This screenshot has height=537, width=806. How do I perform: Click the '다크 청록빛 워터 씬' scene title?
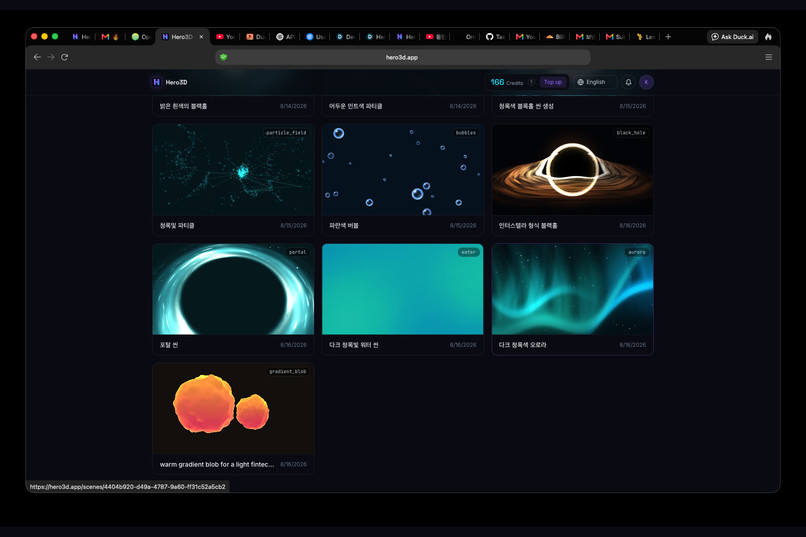354,345
